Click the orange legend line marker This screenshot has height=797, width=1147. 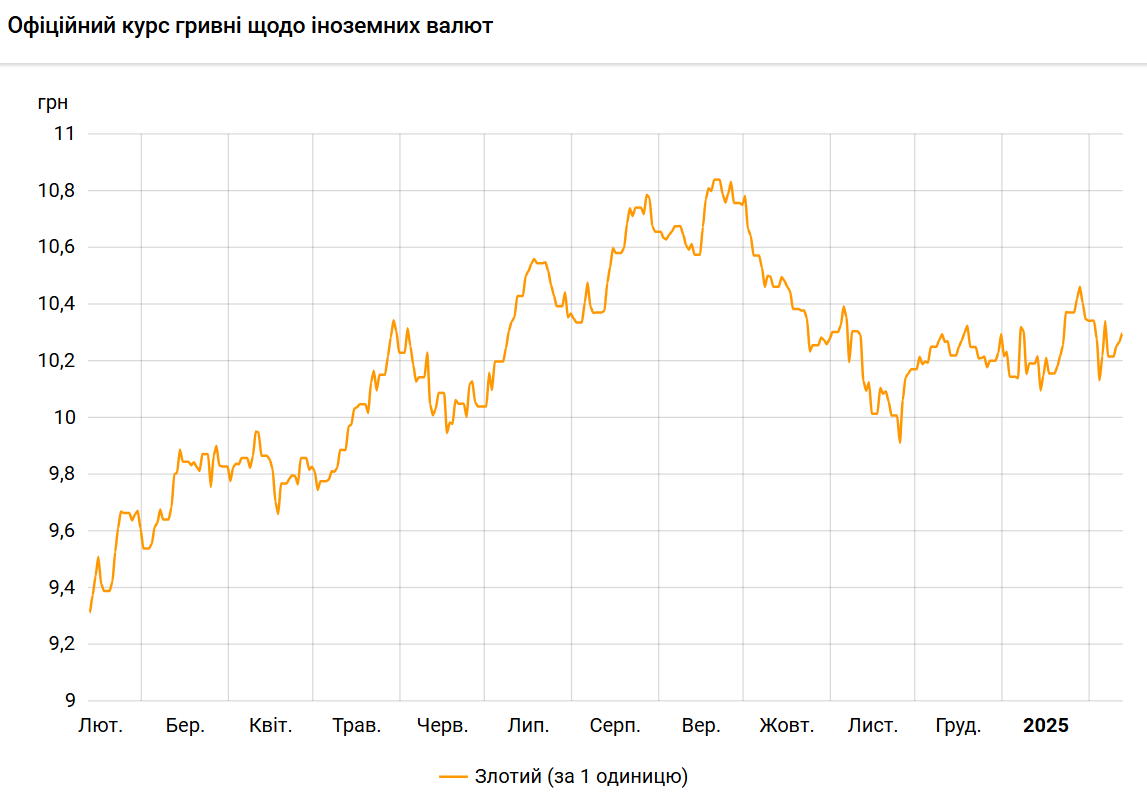(x=453, y=776)
